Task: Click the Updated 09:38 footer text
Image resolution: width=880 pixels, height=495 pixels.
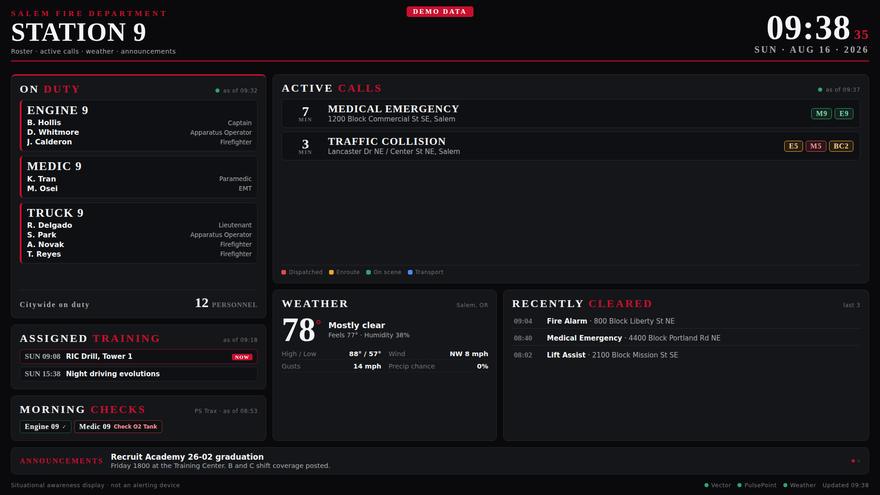Action: pyautogui.click(x=845, y=485)
